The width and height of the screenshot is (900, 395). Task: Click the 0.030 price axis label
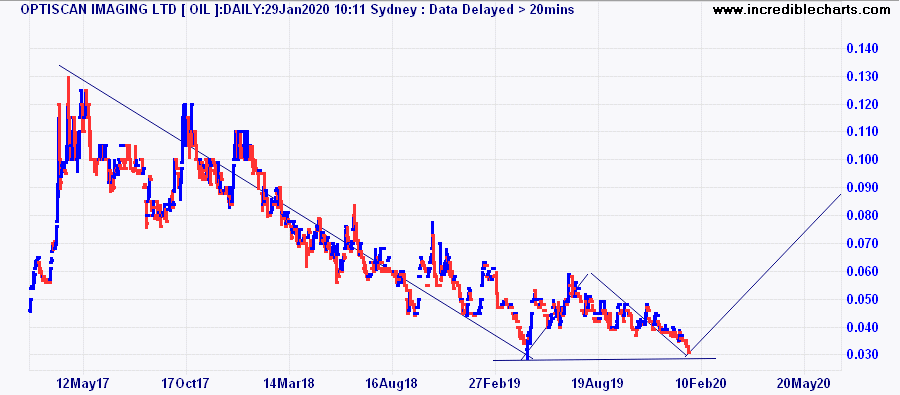tap(863, 355)
